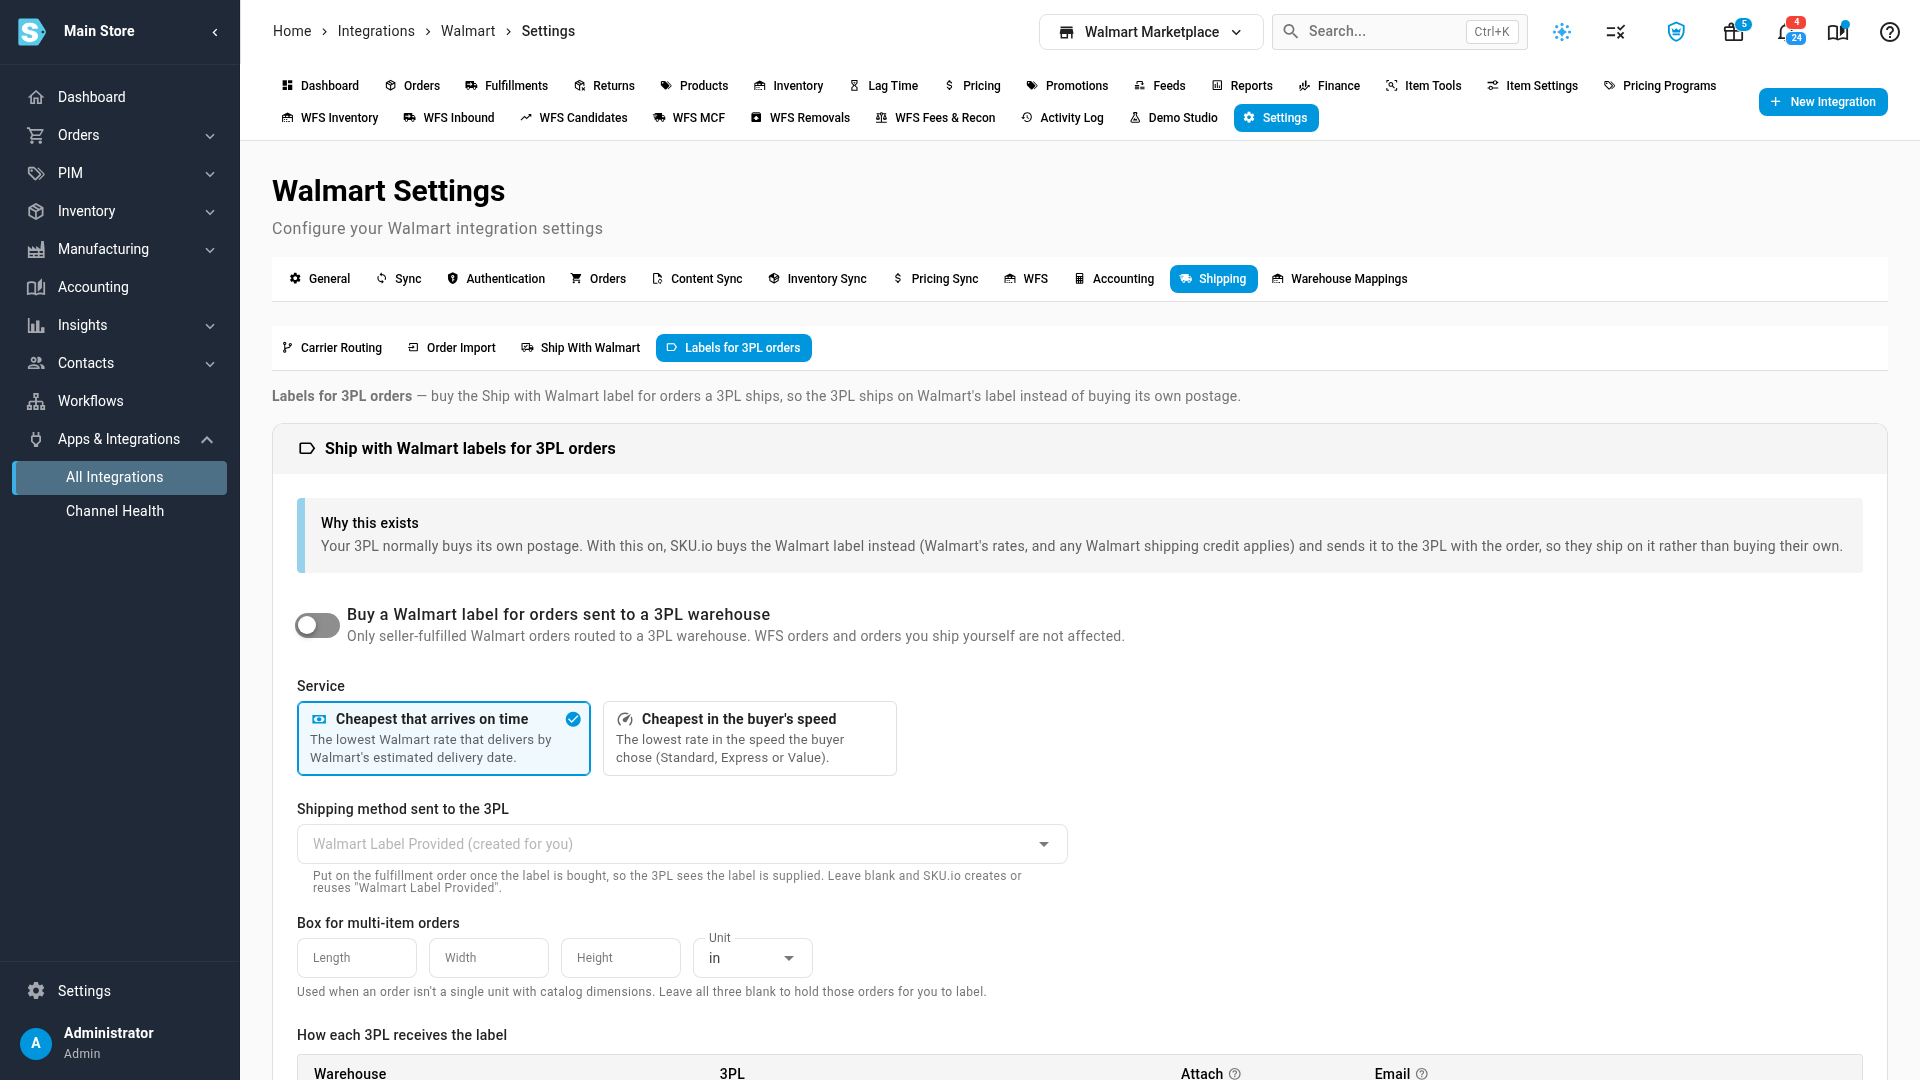The width and height of the screenshot is (1920, 1080).
Task: Open Accounting in the sidebar
Action: (x=120, y=287)
